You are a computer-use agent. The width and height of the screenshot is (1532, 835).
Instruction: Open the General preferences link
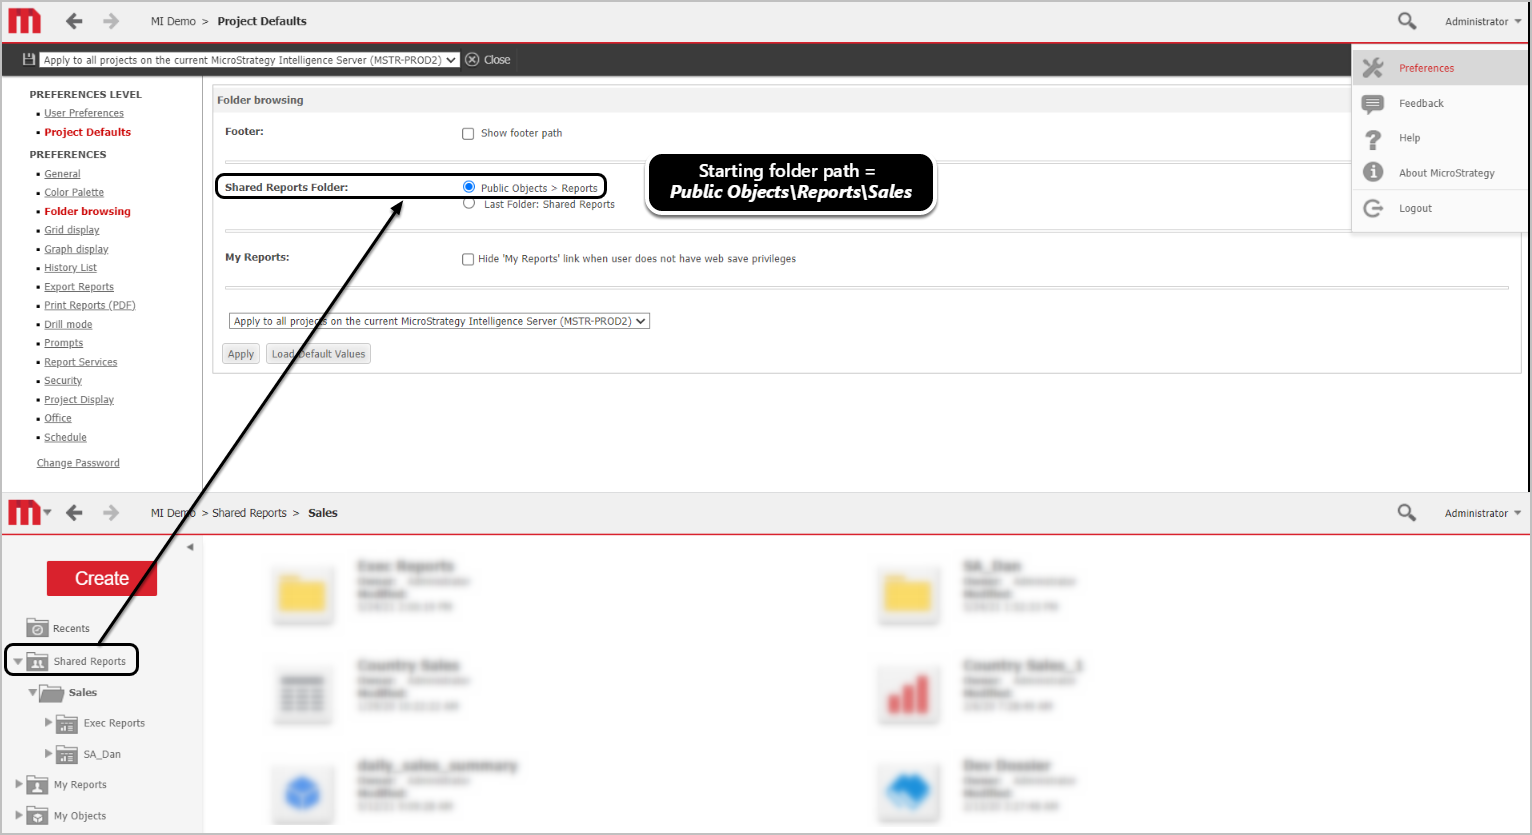tap(62, 174)
